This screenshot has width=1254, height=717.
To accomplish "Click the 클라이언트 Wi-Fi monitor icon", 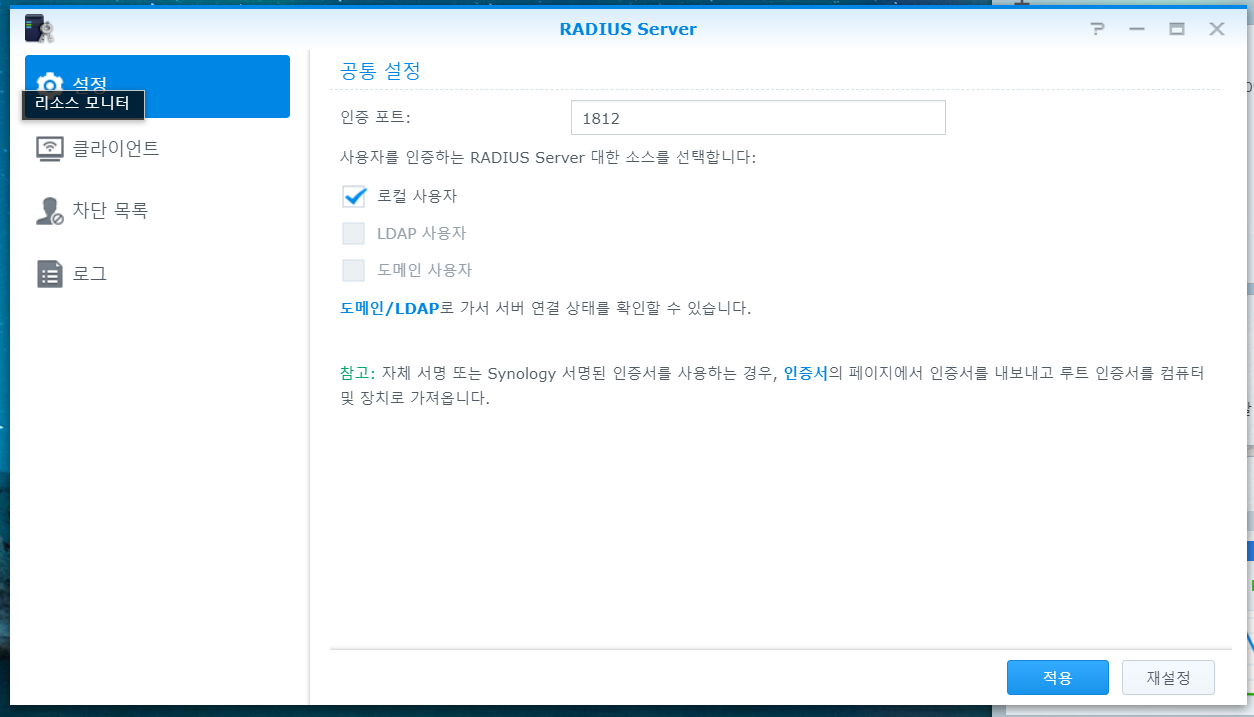I will [x=49, y=149].
